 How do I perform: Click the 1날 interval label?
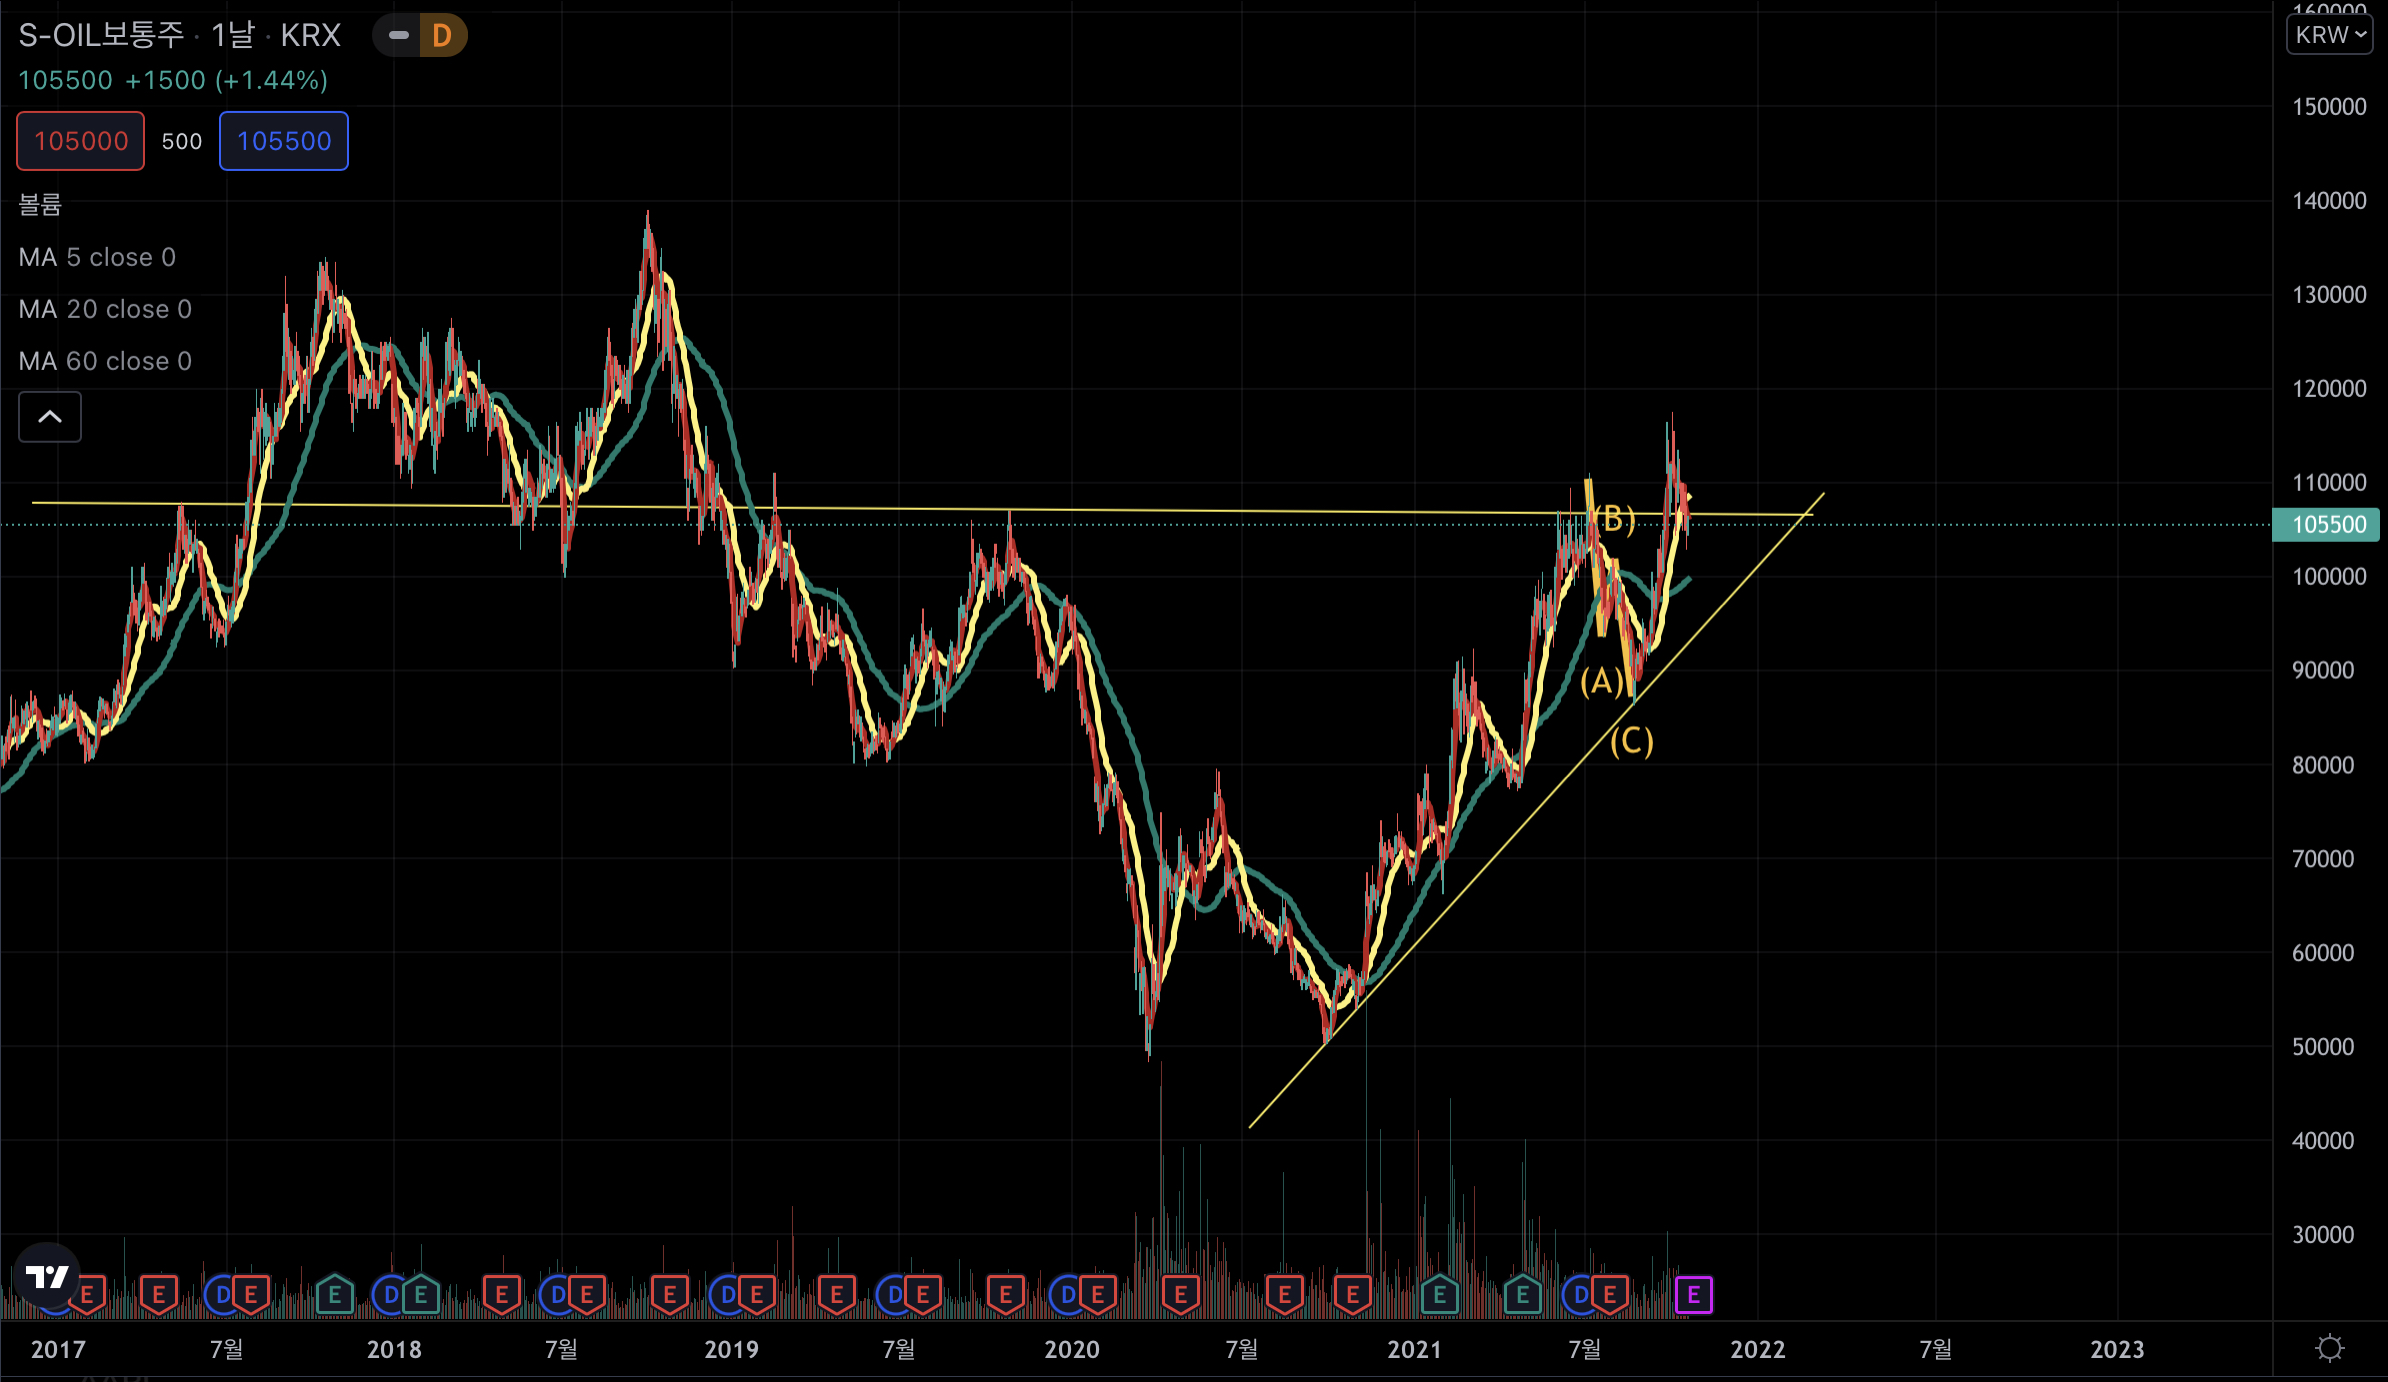(x=232, y=36)
